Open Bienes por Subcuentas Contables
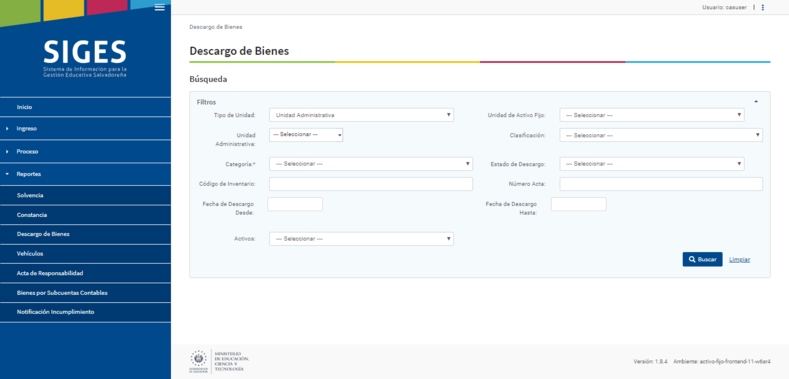The height and width of the screenshot is (379, 789). (x=85, y=293)
